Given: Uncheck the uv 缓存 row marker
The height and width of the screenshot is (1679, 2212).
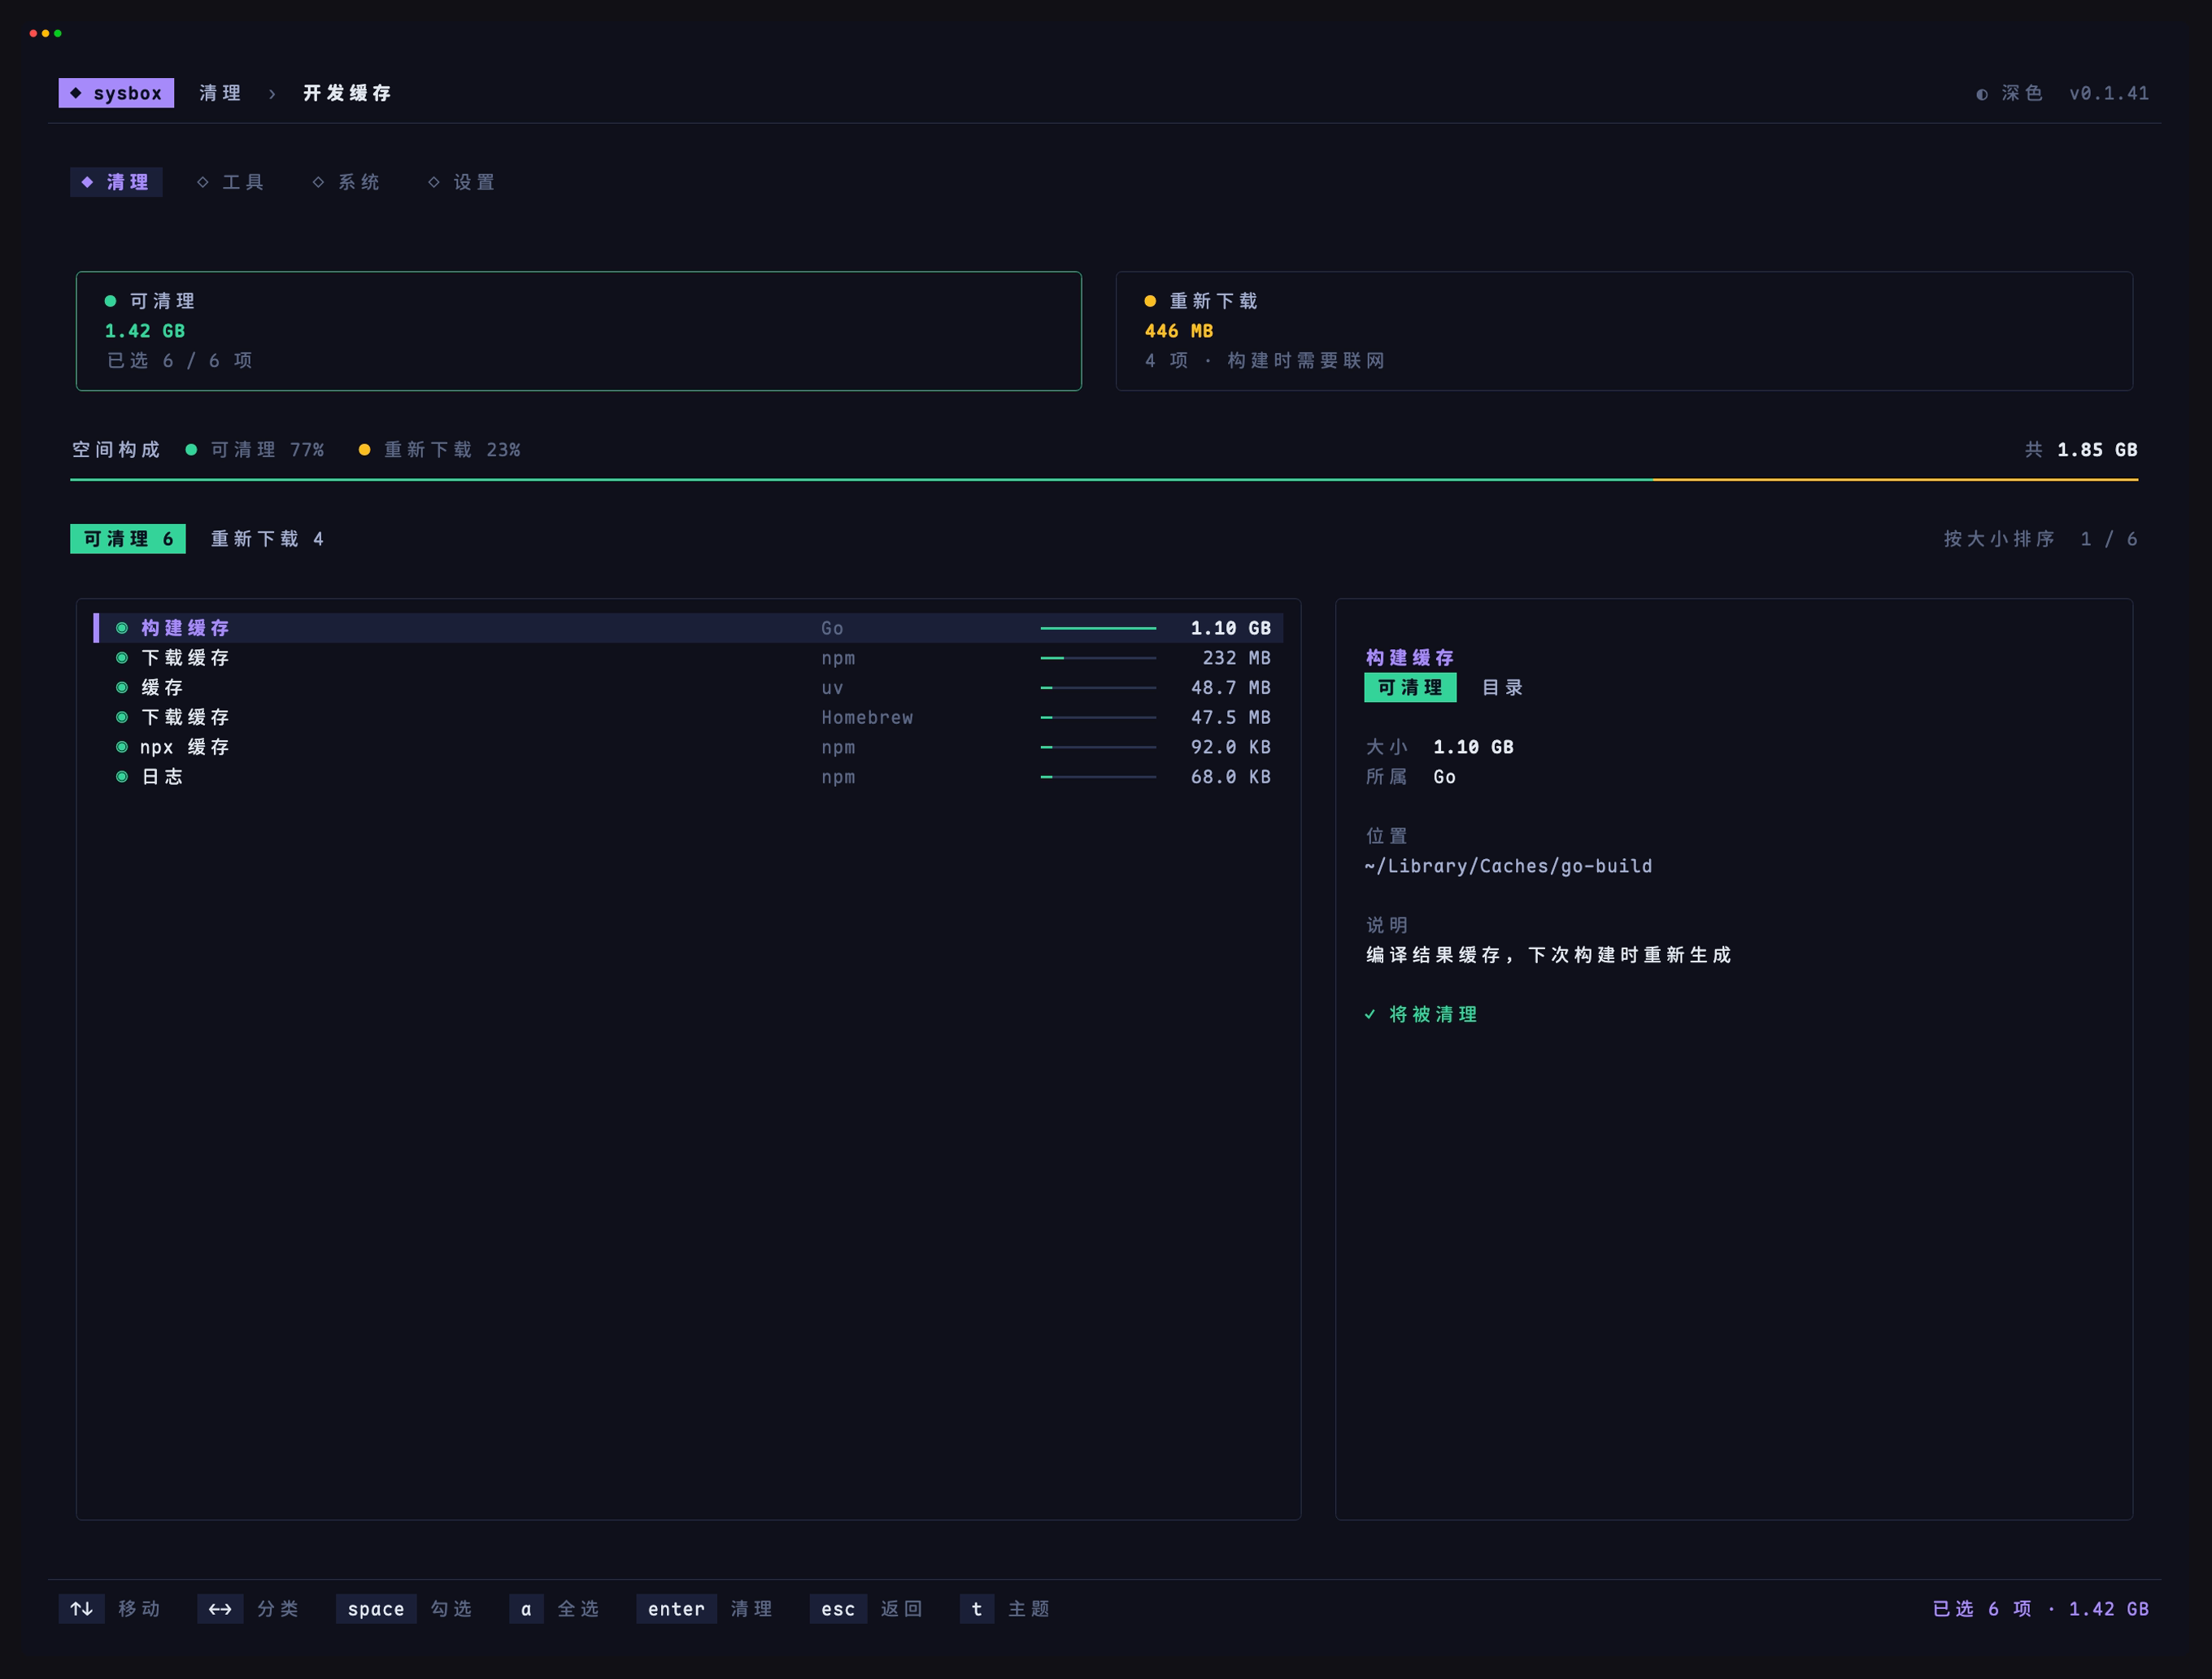Looking at the screenshot, I should (x=122, y=688).
